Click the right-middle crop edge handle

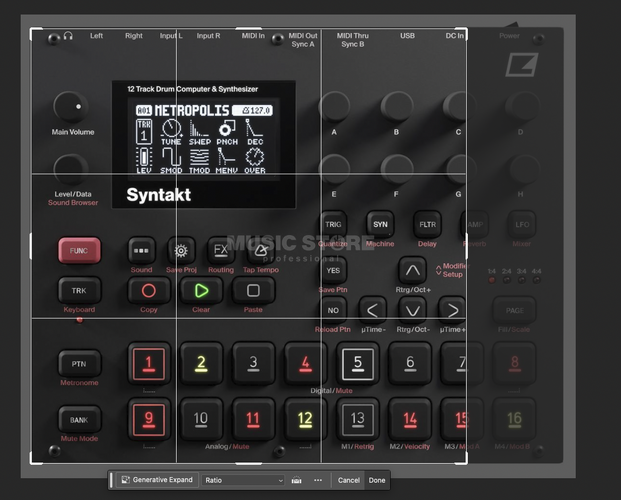[x=467, y=246]
